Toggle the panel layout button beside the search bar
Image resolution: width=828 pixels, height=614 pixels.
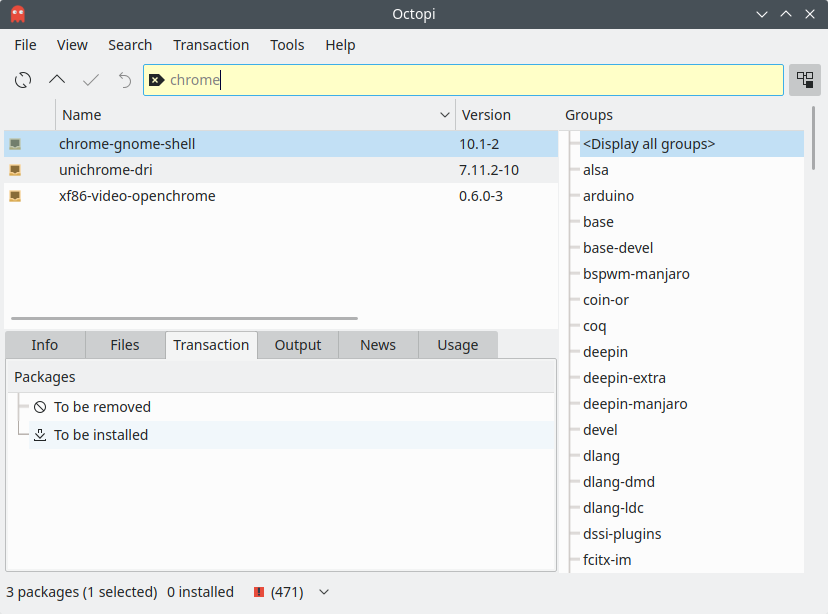coord(805,80)
